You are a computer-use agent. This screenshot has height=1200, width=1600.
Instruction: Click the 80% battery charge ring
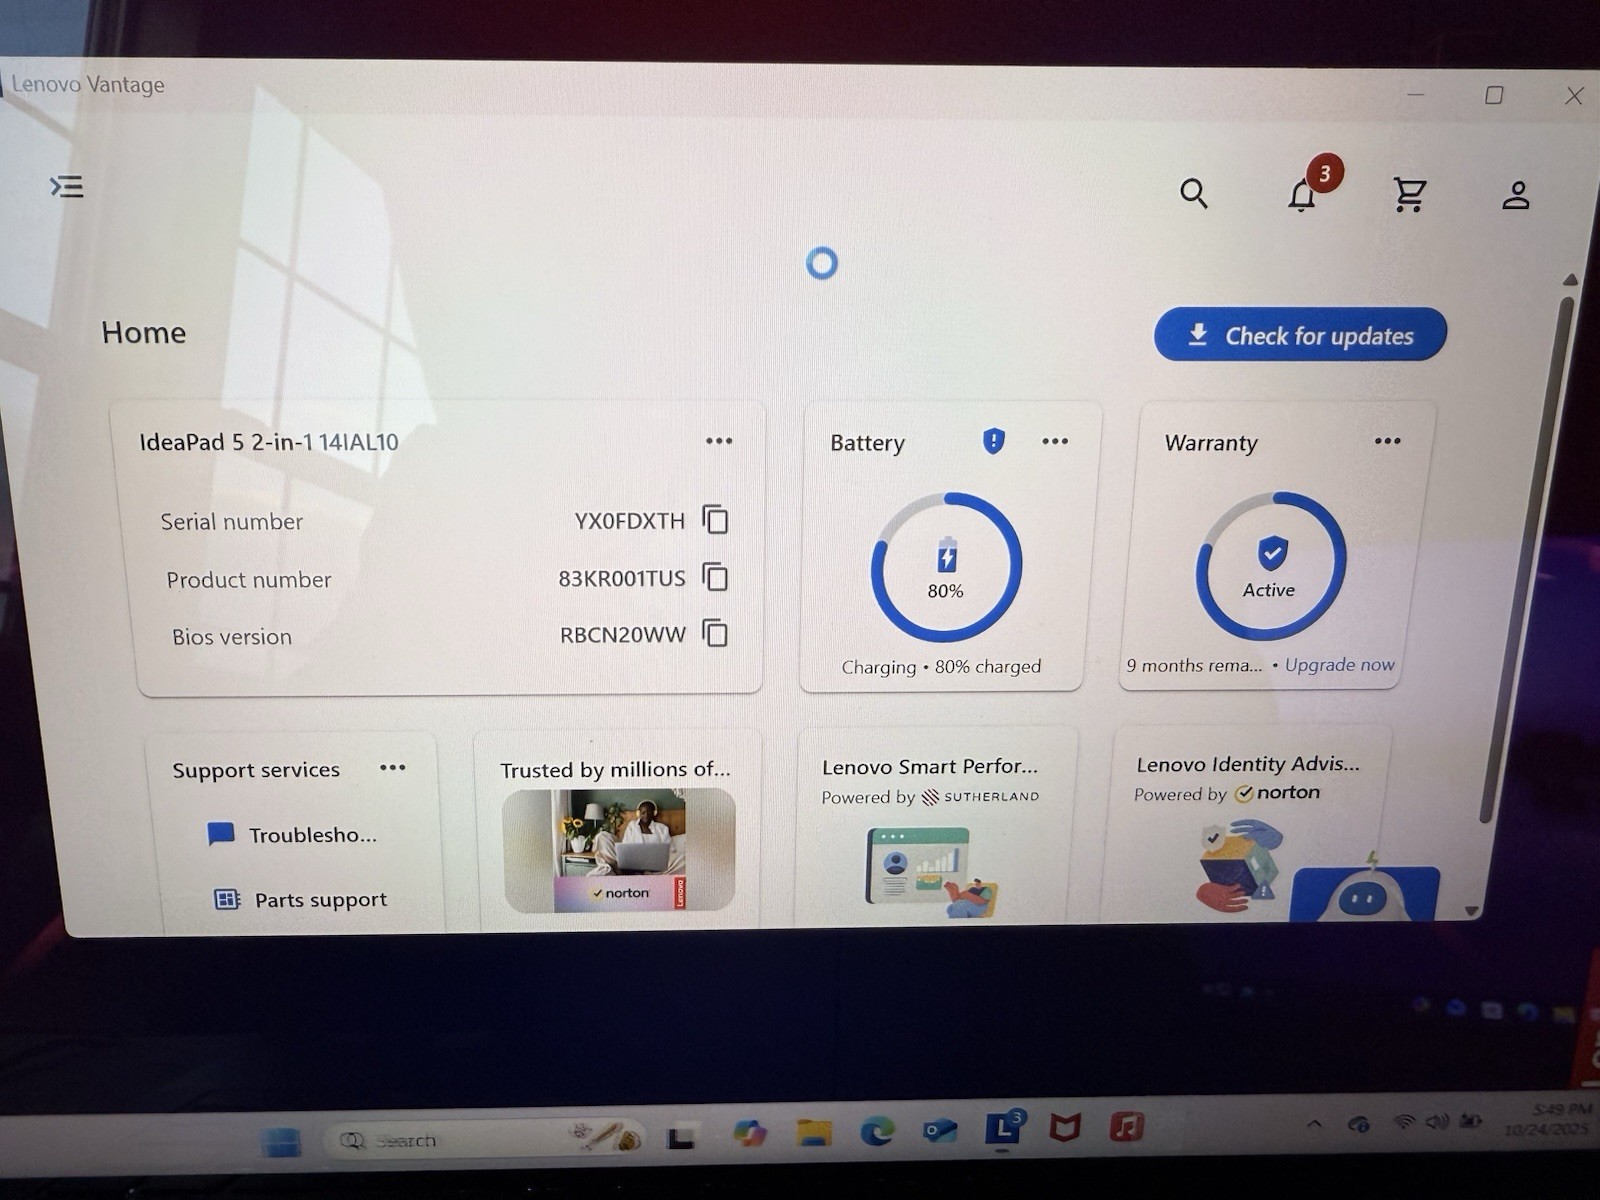coord(946,567)
